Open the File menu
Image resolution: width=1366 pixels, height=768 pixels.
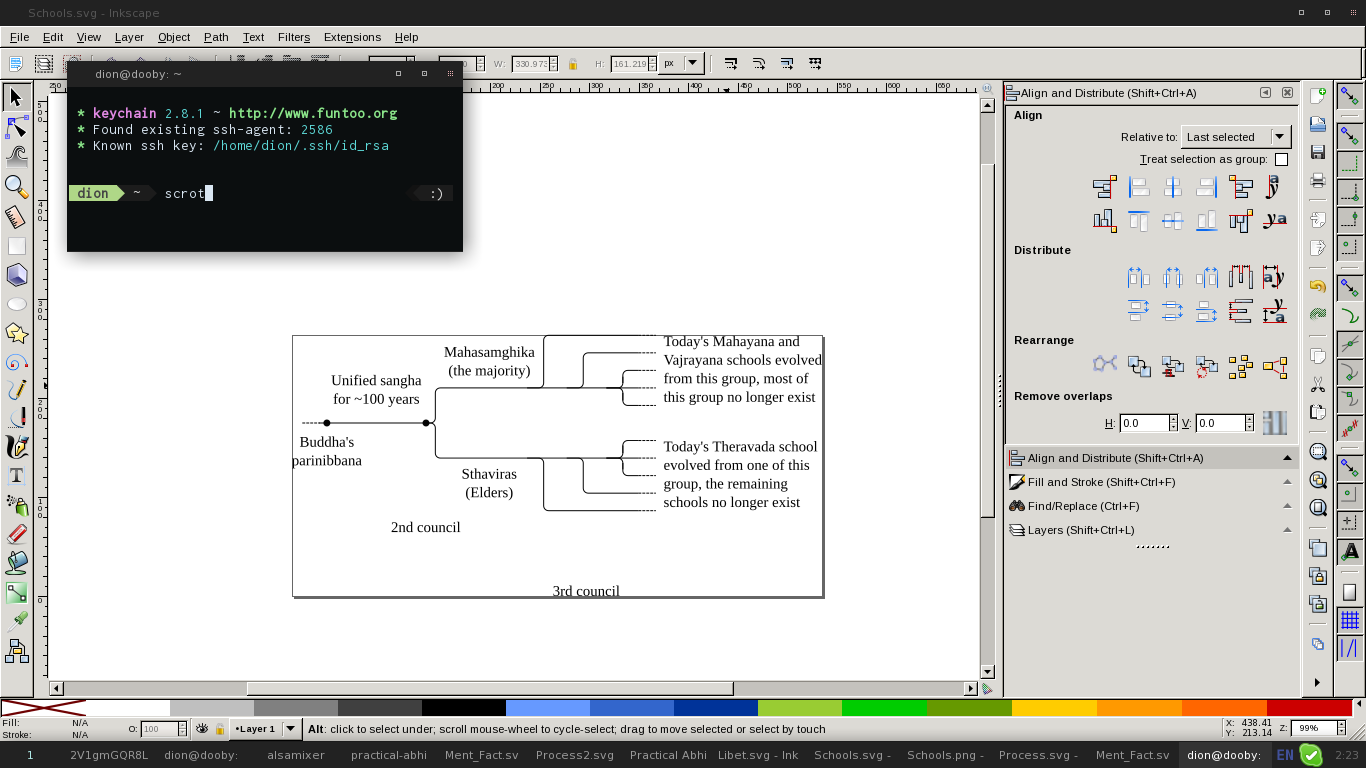click(x=19, y=37)
